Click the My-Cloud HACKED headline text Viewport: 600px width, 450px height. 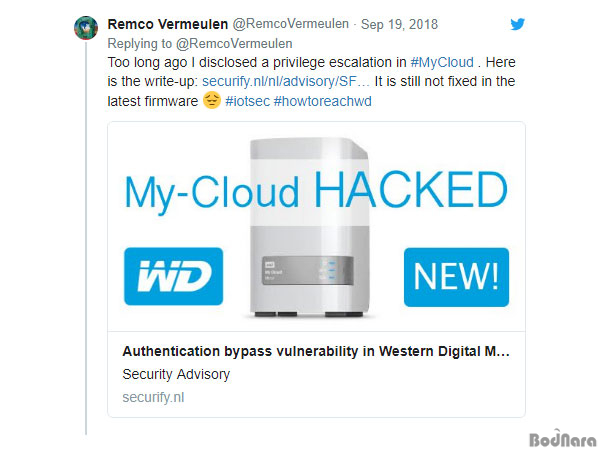click(316, 191)
